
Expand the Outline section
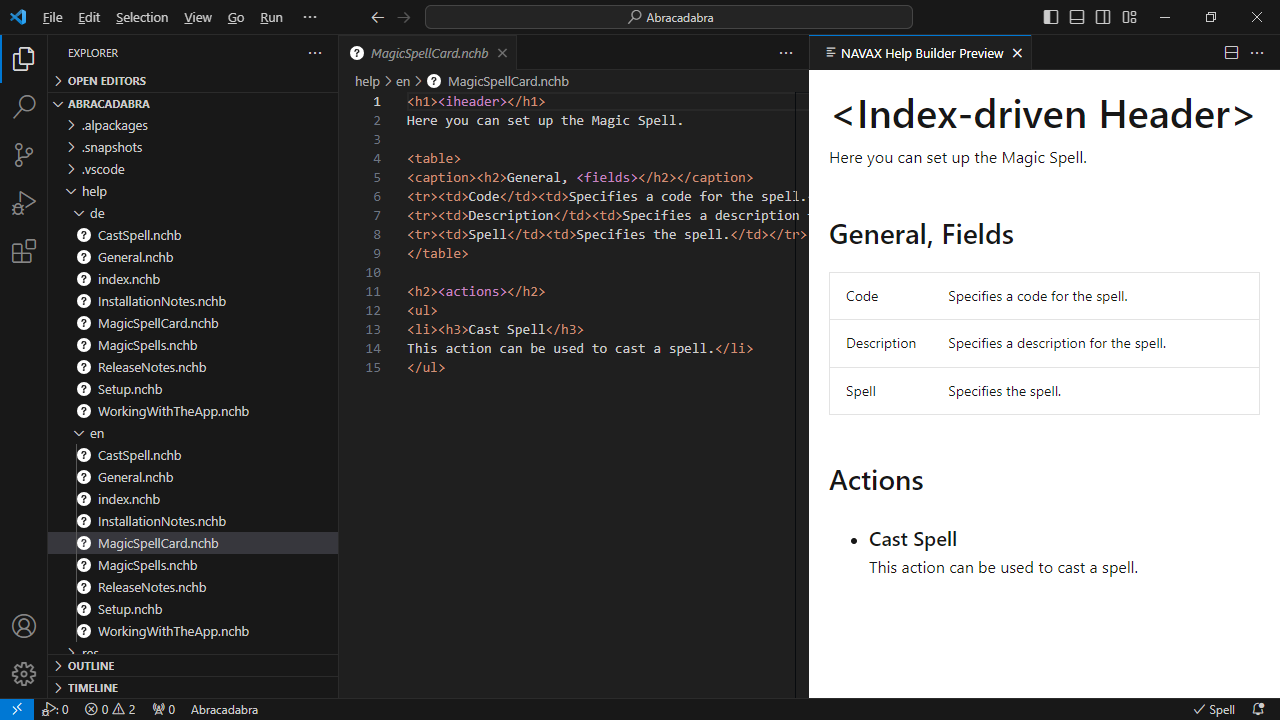(91, 666)
